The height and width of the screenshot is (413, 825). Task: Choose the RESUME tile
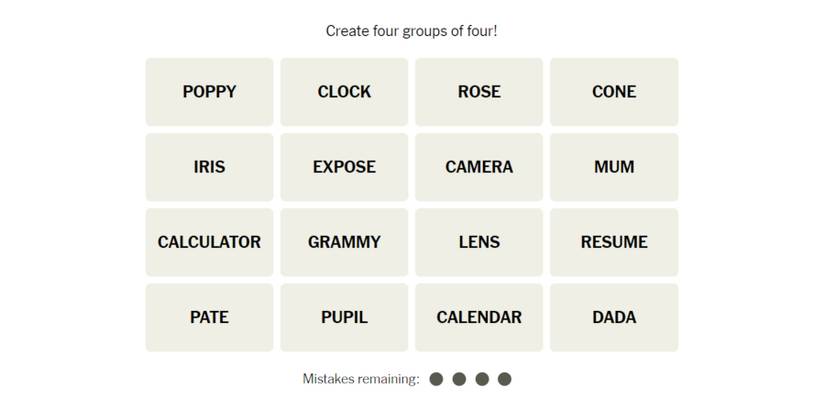coord(614,242)
